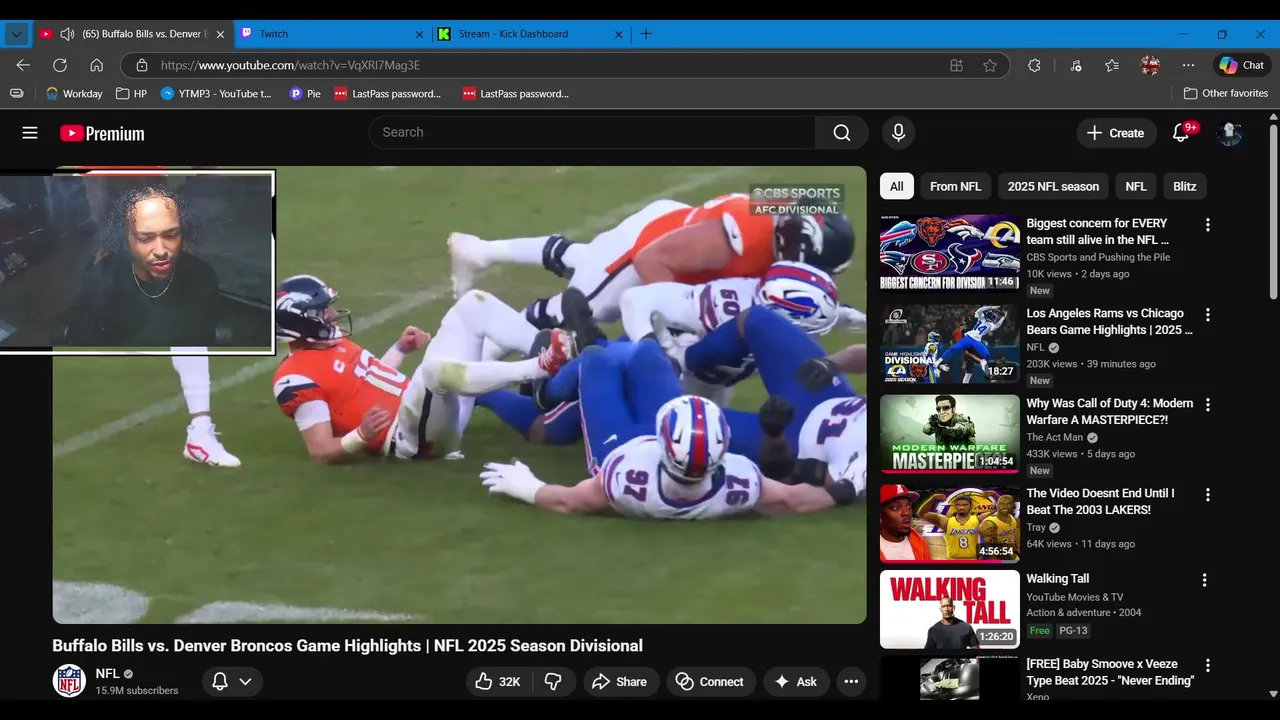Click the YouTube Search field
Viewport: 1280px width, 720px height.
[x=592, y=132]
